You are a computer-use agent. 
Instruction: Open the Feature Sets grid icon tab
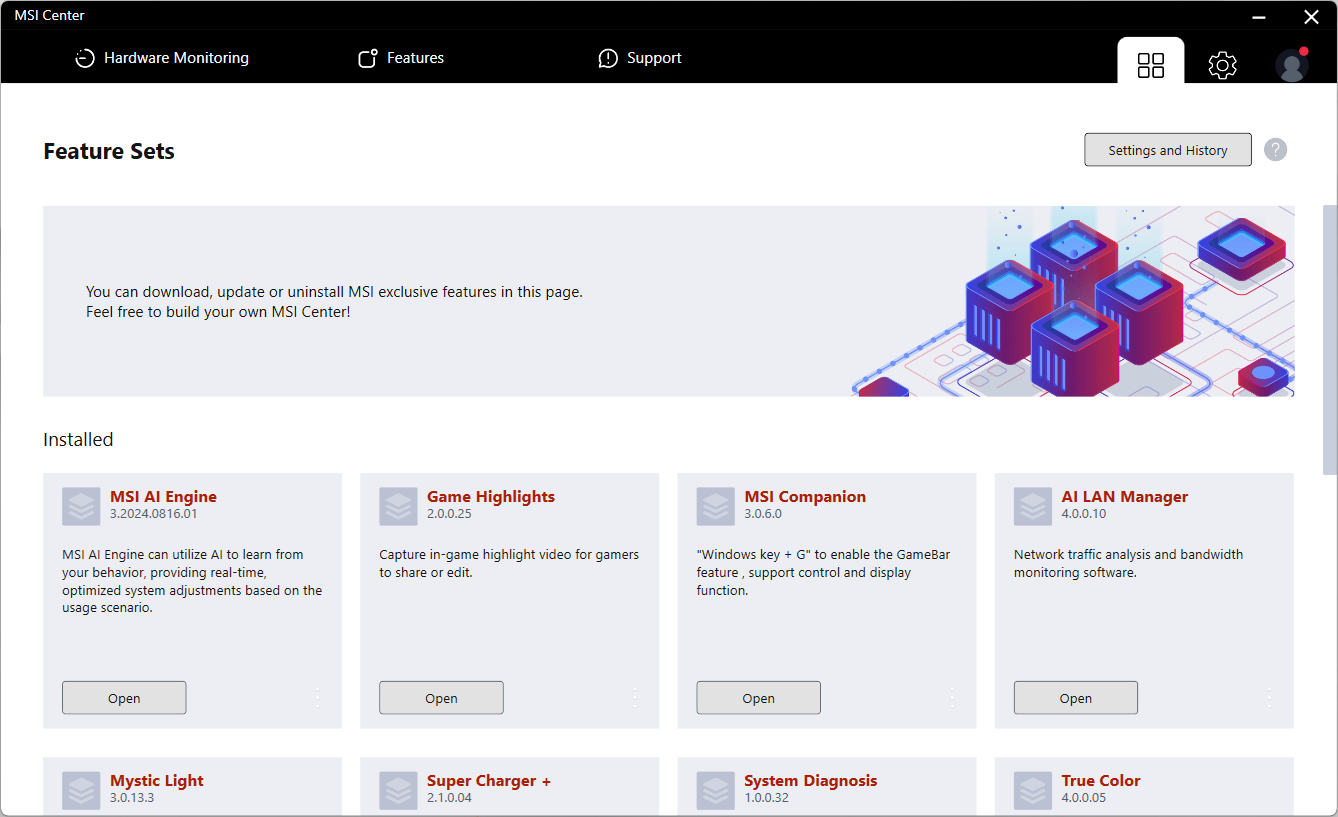point(1151,65)
